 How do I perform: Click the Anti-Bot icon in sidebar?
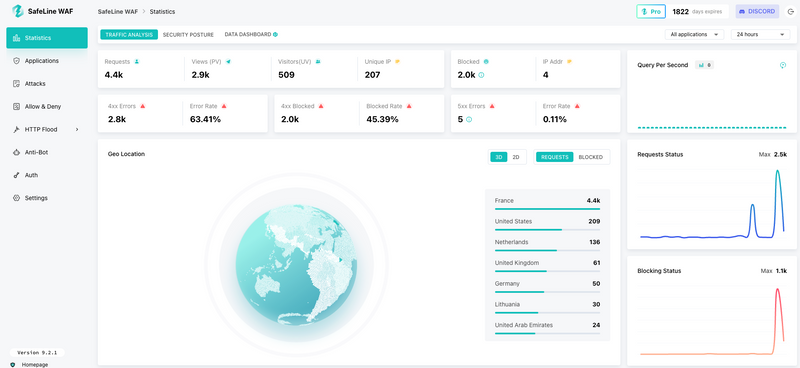(x=16, y=152)
